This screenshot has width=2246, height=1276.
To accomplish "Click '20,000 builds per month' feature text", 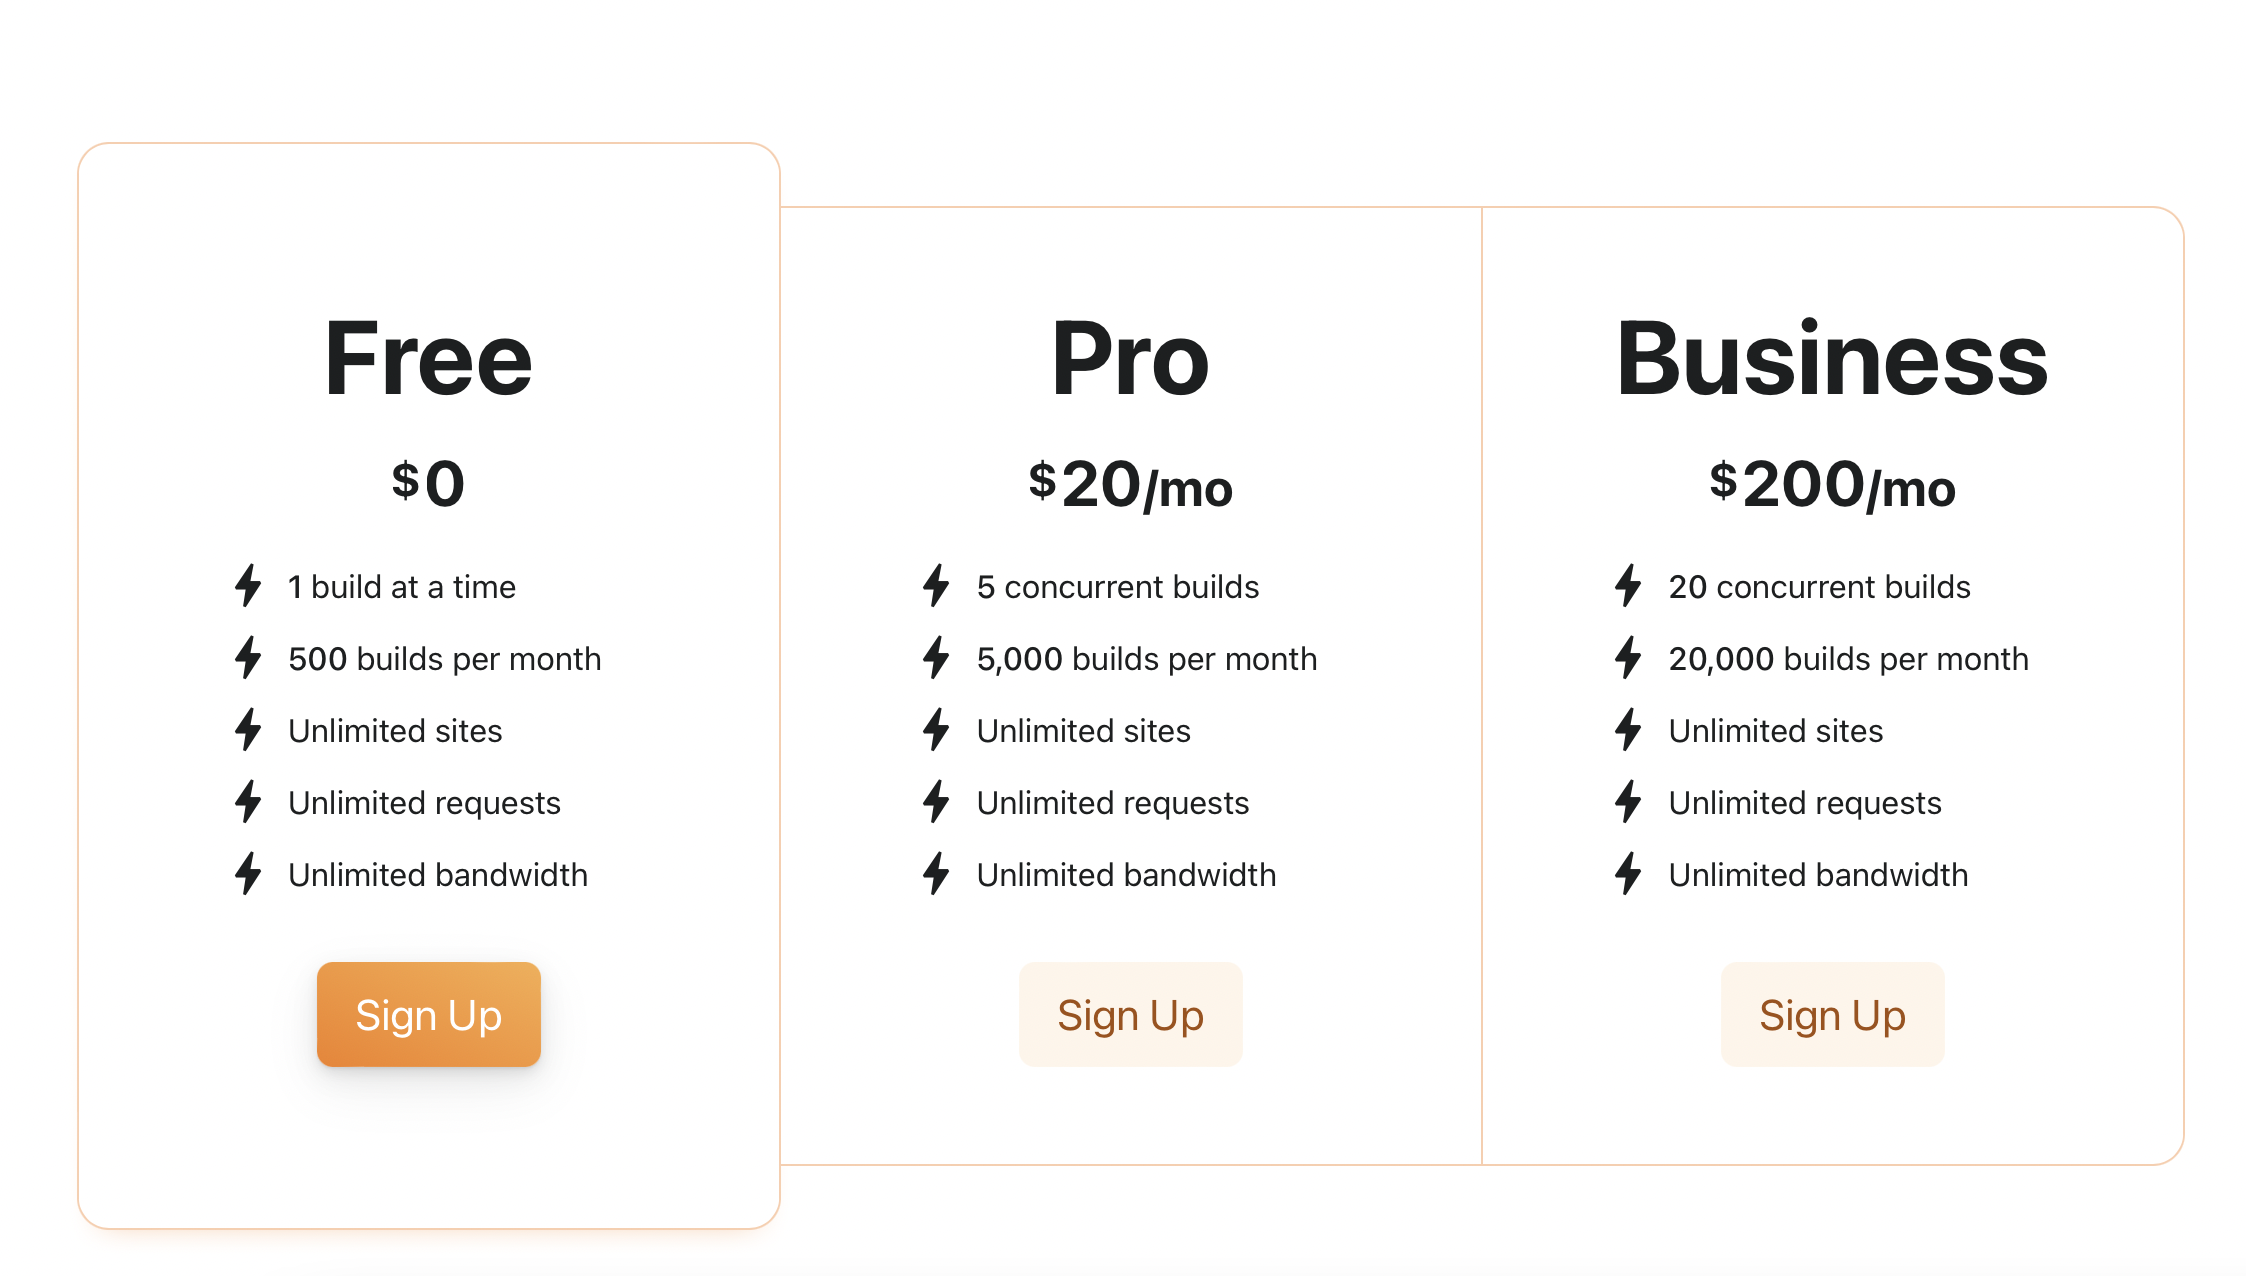I will coord(1848,659).
